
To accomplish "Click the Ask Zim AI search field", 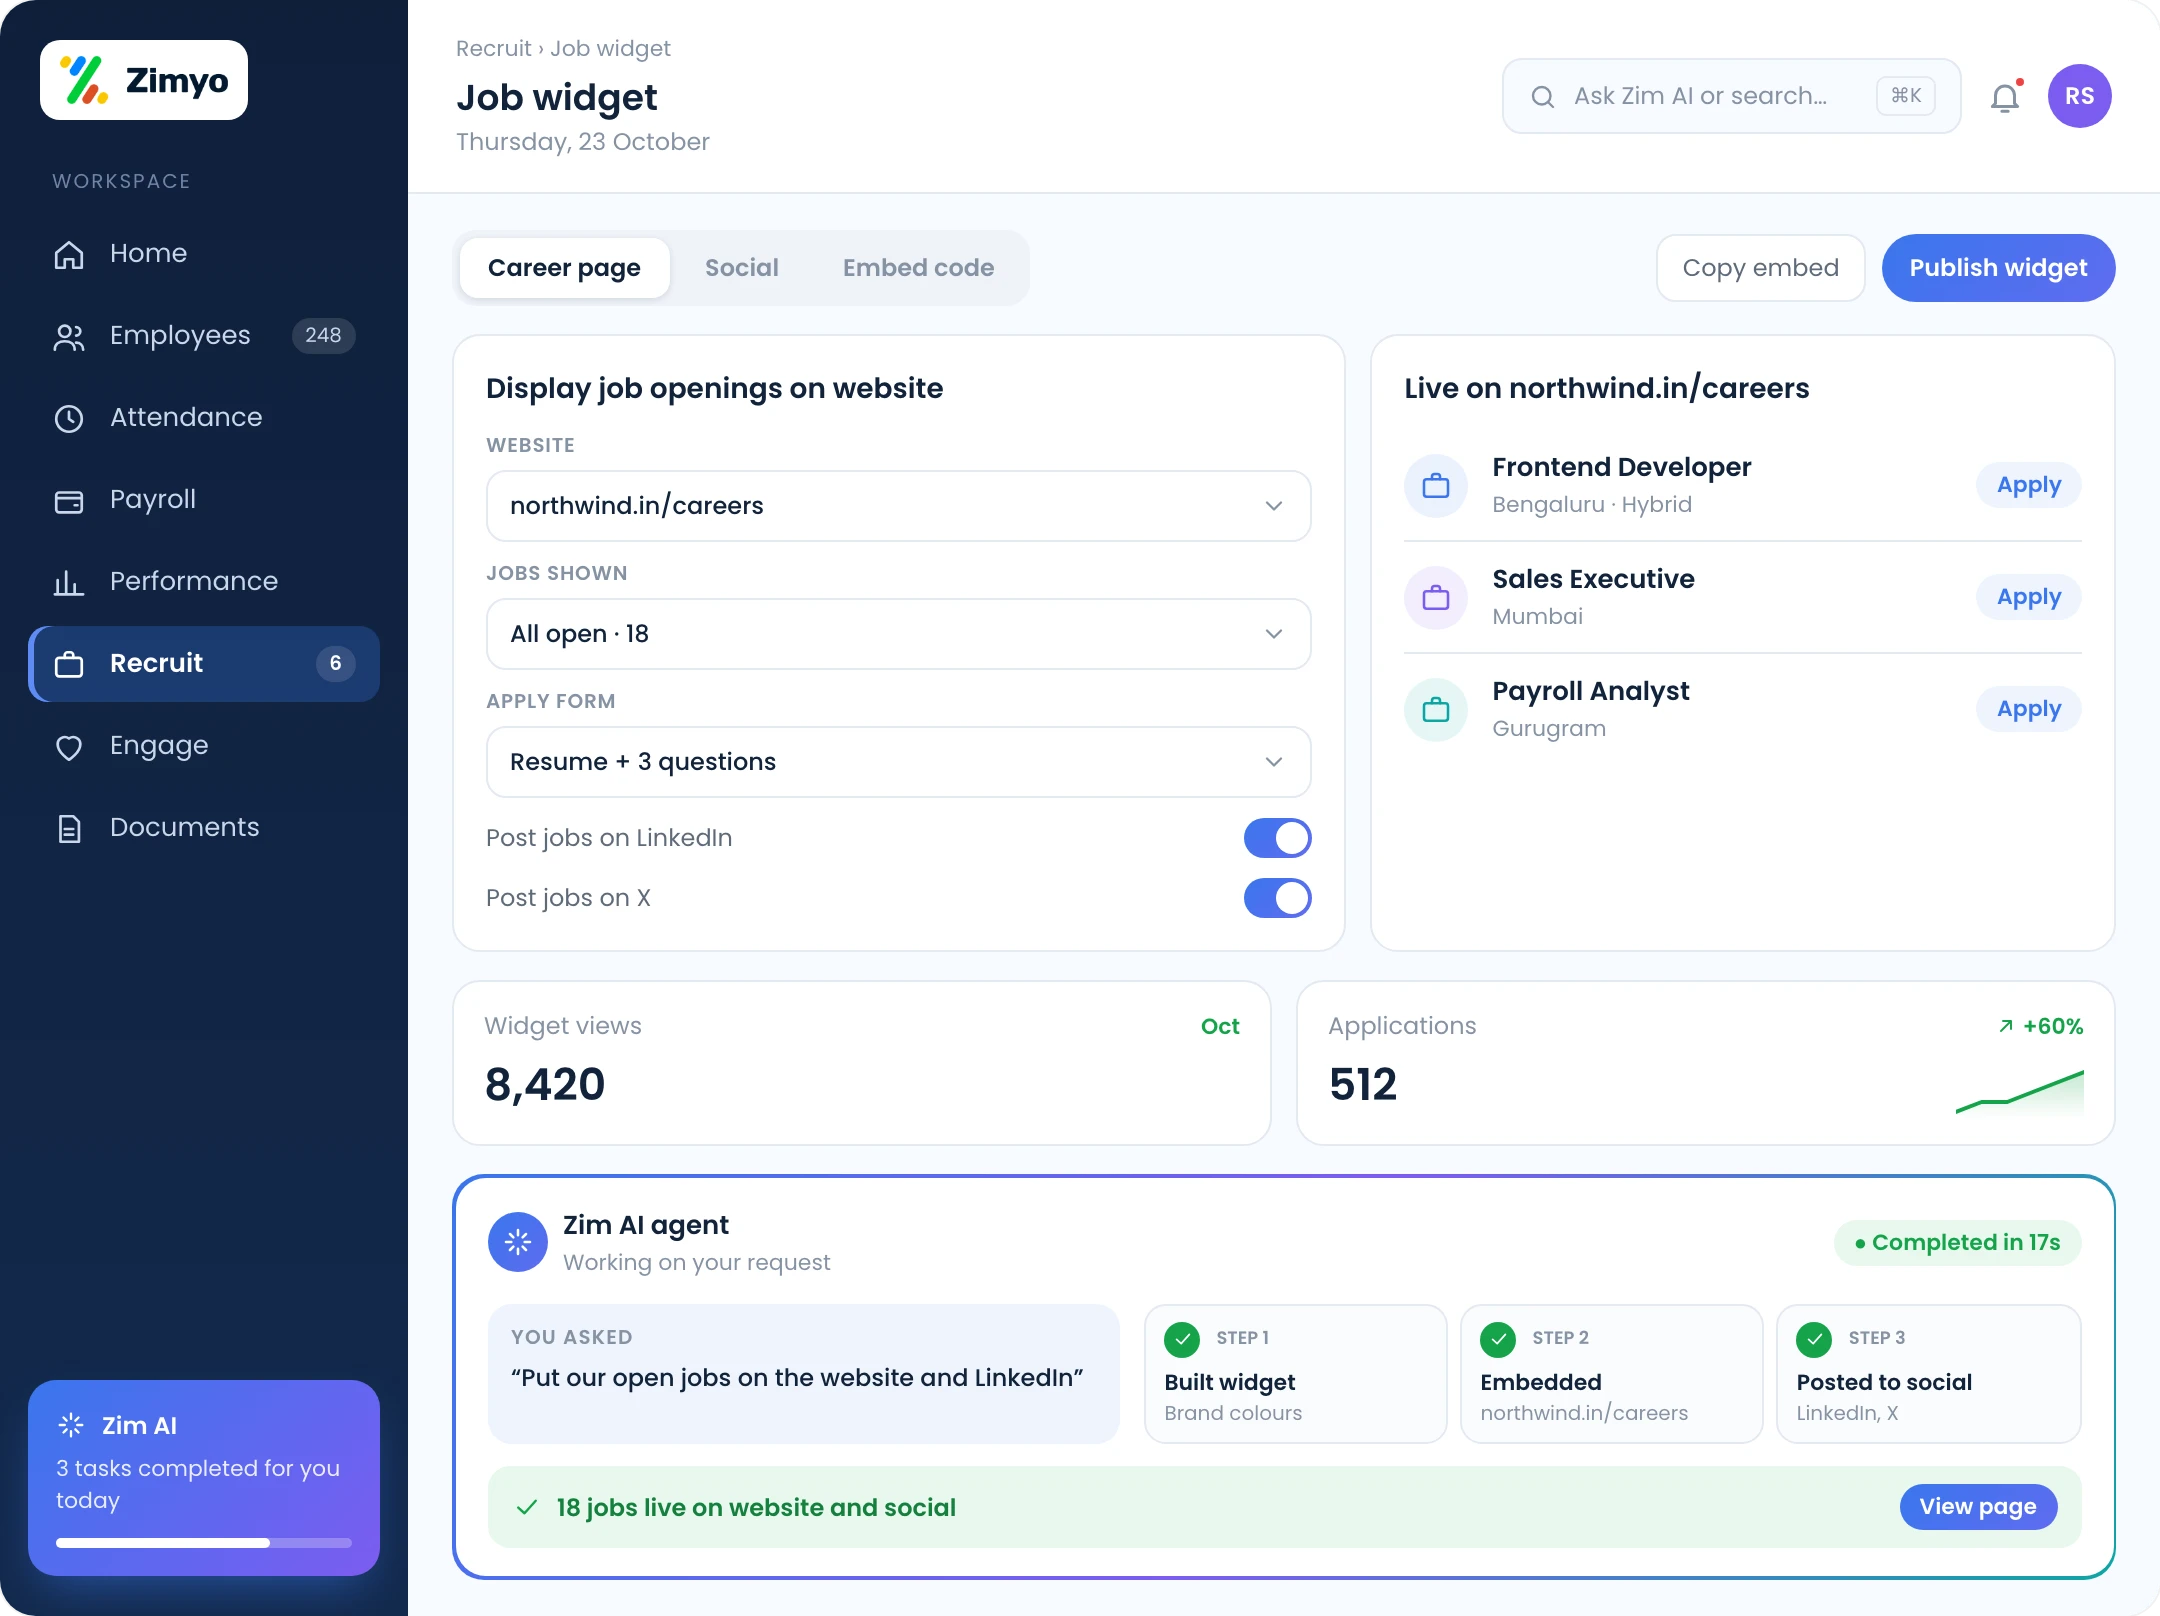I will tap(1731, 96).
